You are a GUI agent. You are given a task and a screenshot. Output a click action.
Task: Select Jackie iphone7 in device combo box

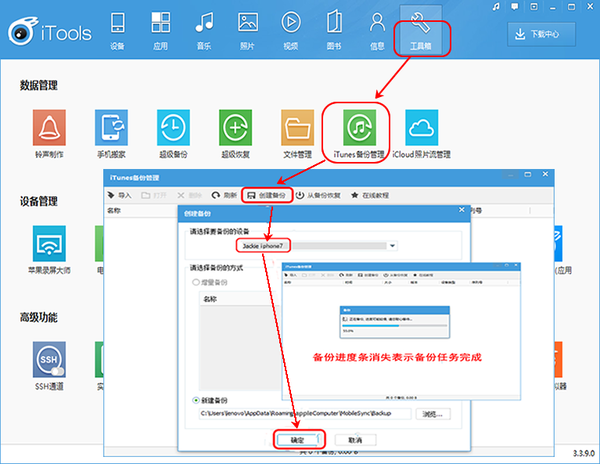click(262, 246)
